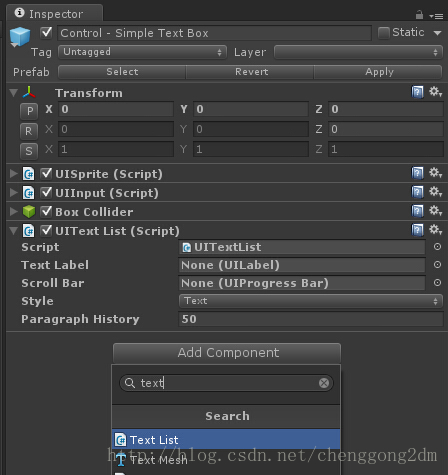448x475 pixels.
Task: Click the Prefab Revert button
Action: (250, 72)
